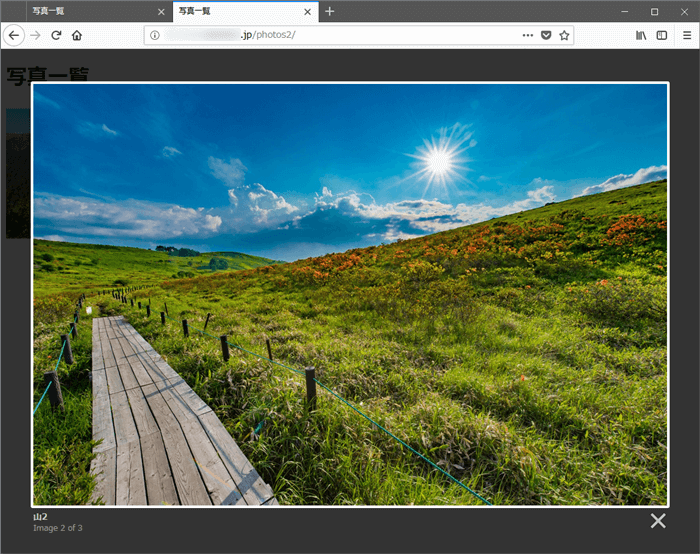This screenshot has height=554, width=700.
Task: Open a new tab with plus button
Action: (x=330, y=12)
